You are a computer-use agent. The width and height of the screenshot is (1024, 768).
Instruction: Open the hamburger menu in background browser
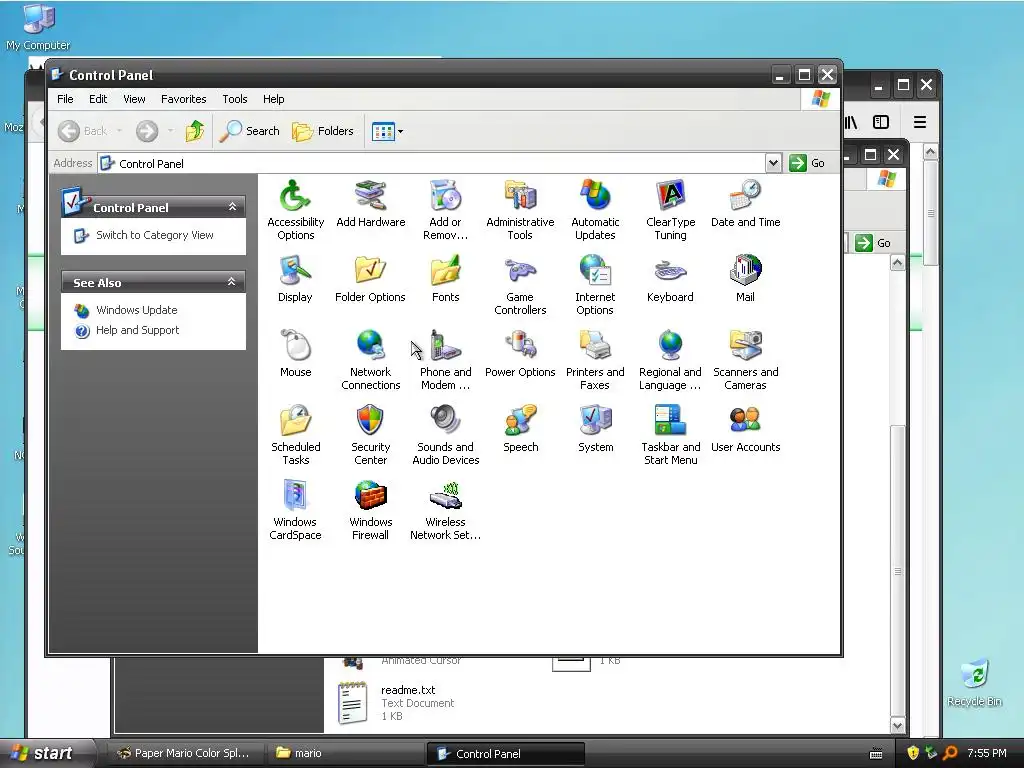[x=920, y=122]
